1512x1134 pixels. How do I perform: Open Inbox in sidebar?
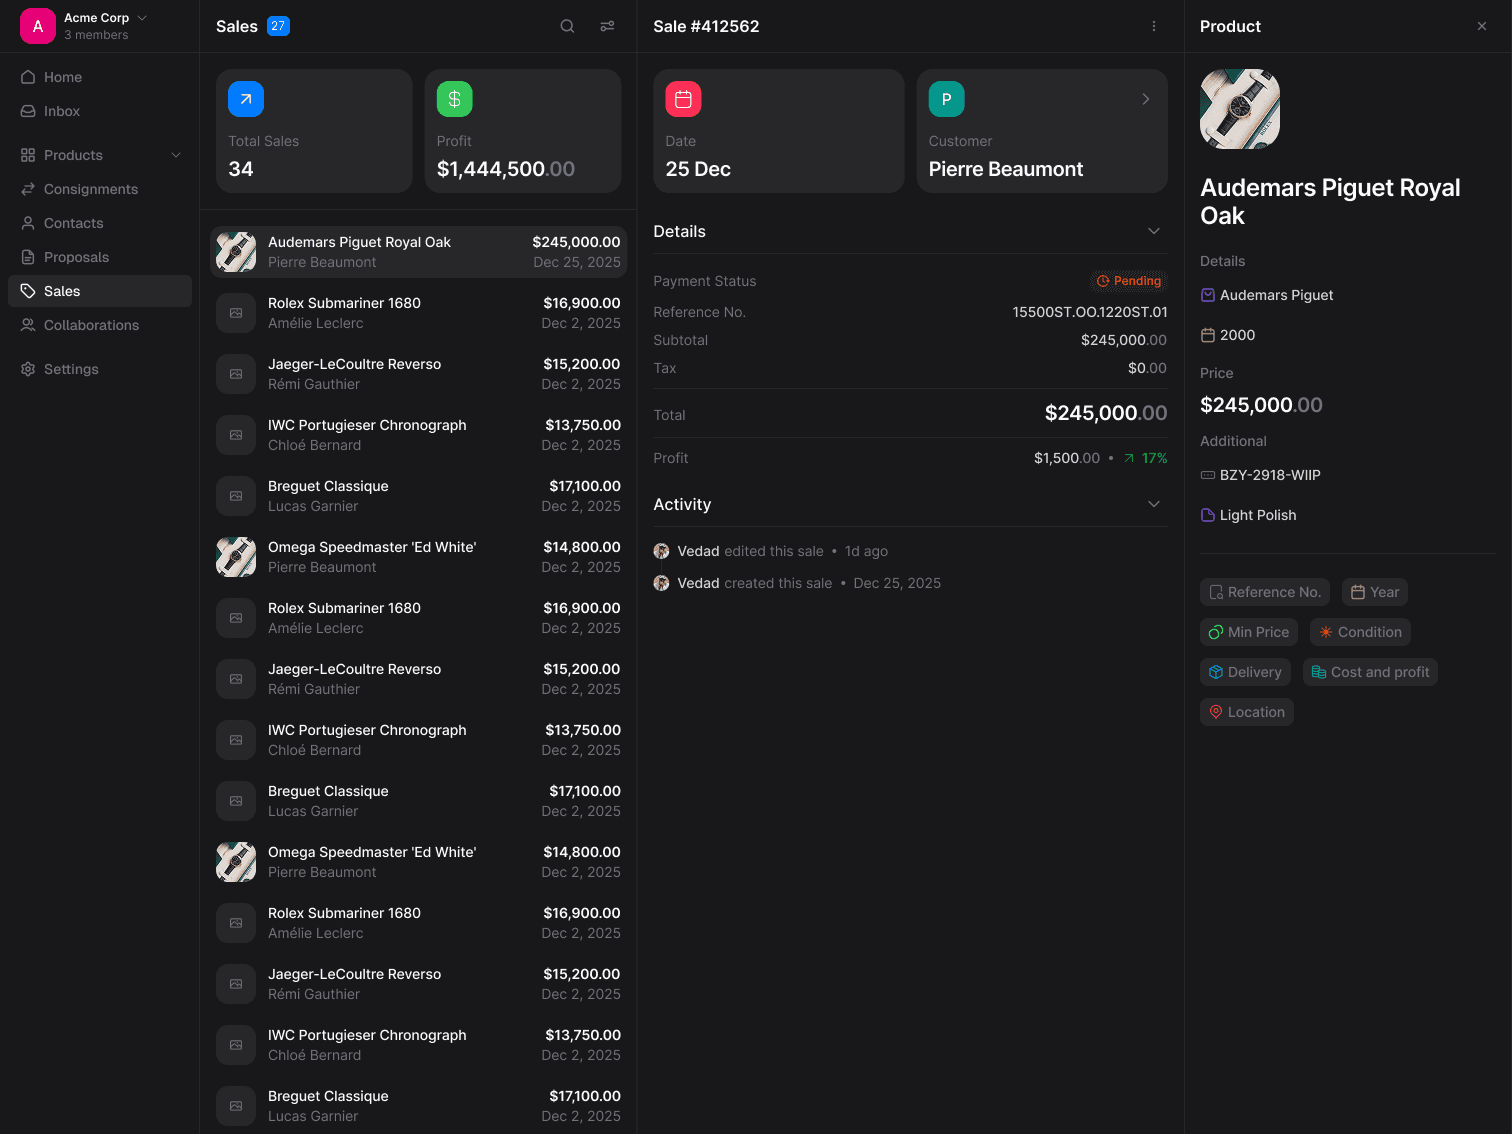[100, 111]
